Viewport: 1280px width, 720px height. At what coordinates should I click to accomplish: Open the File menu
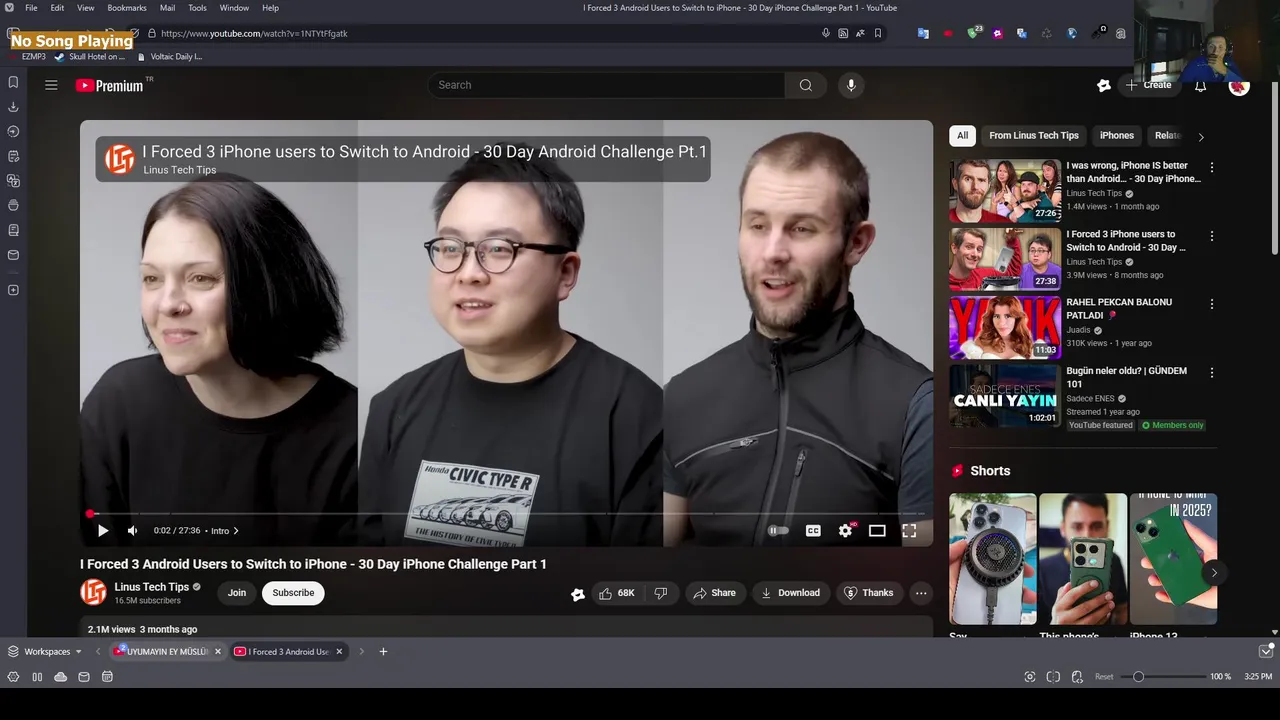(x=31, y=8)
